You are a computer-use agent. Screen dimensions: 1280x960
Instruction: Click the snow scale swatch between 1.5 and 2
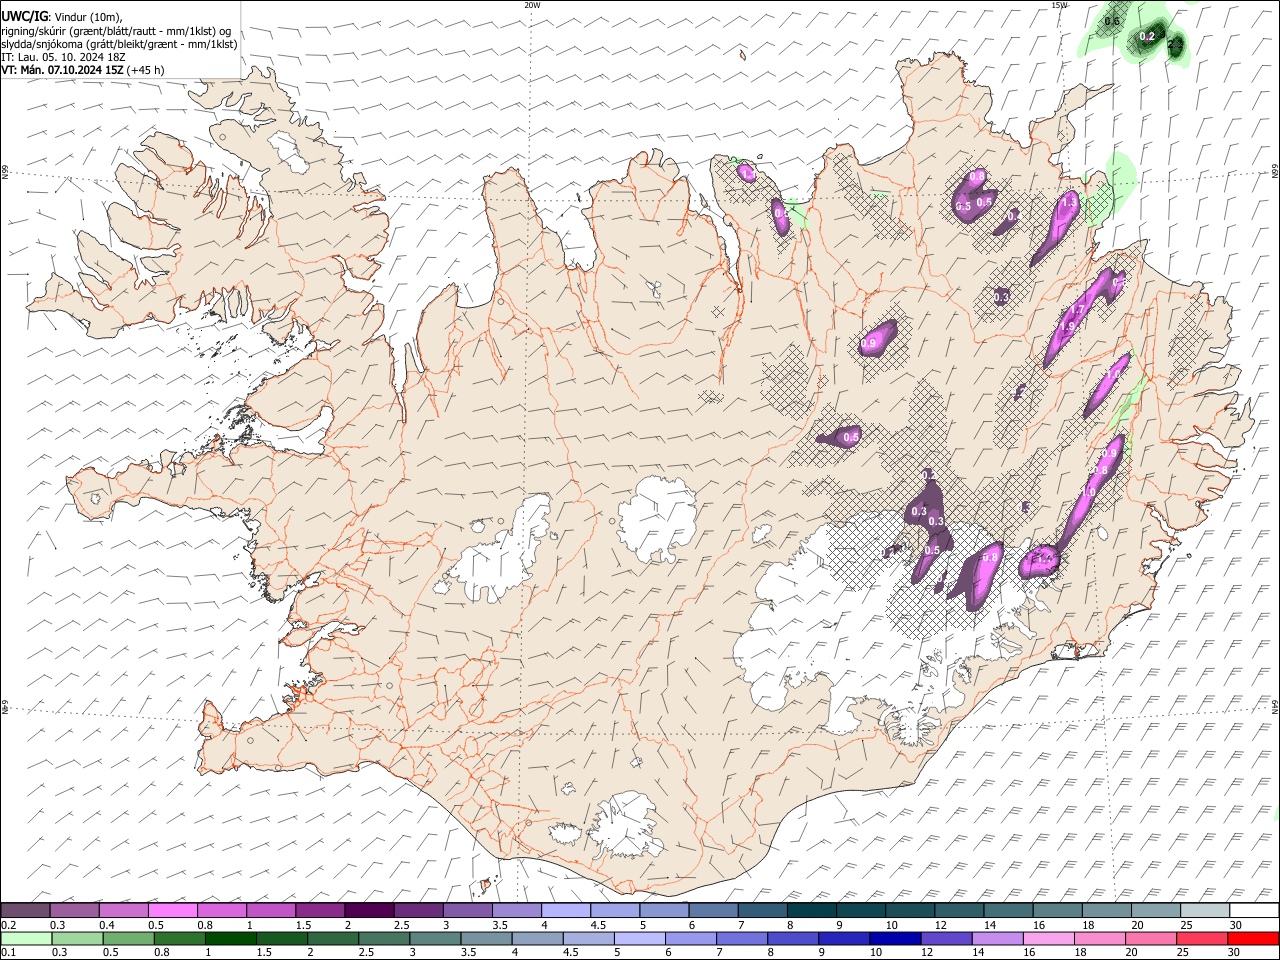pos(319,910)
